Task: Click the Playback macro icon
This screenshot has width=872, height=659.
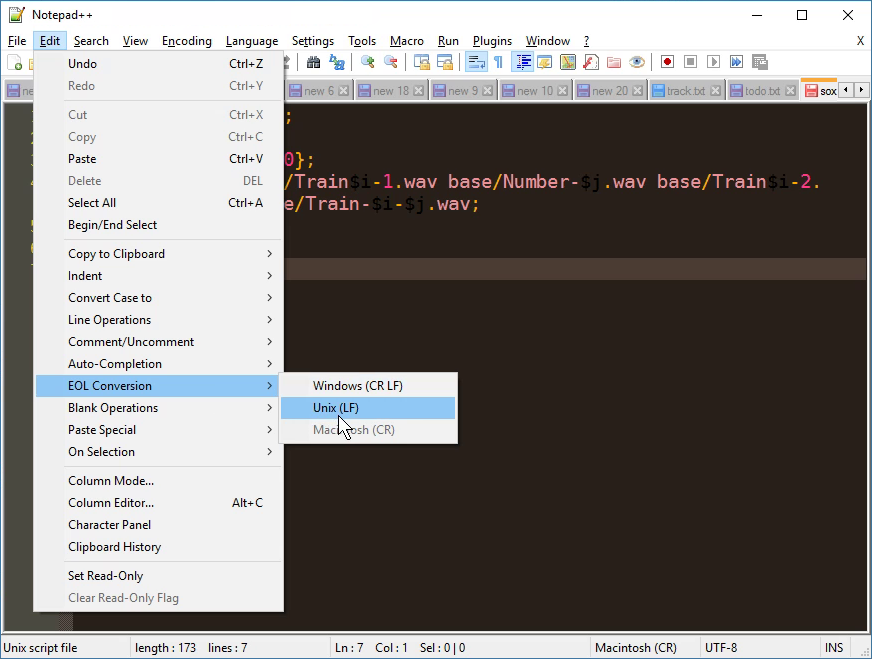Action: (x=714, y=62)
